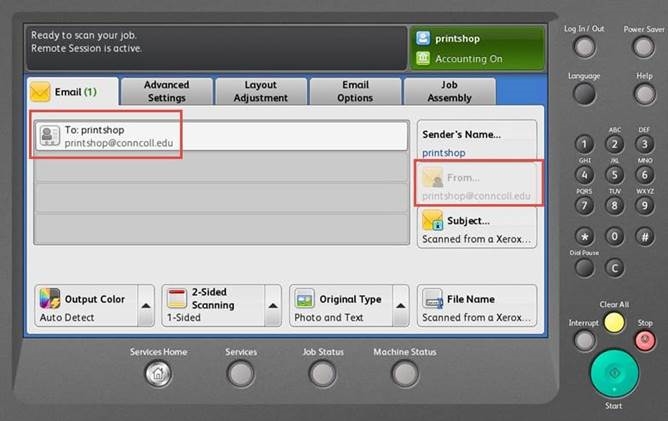Viewport: 668px width, 421px height.
Task: Push the Job Status button
Action: pyautogui.click(x=323, y=374)
